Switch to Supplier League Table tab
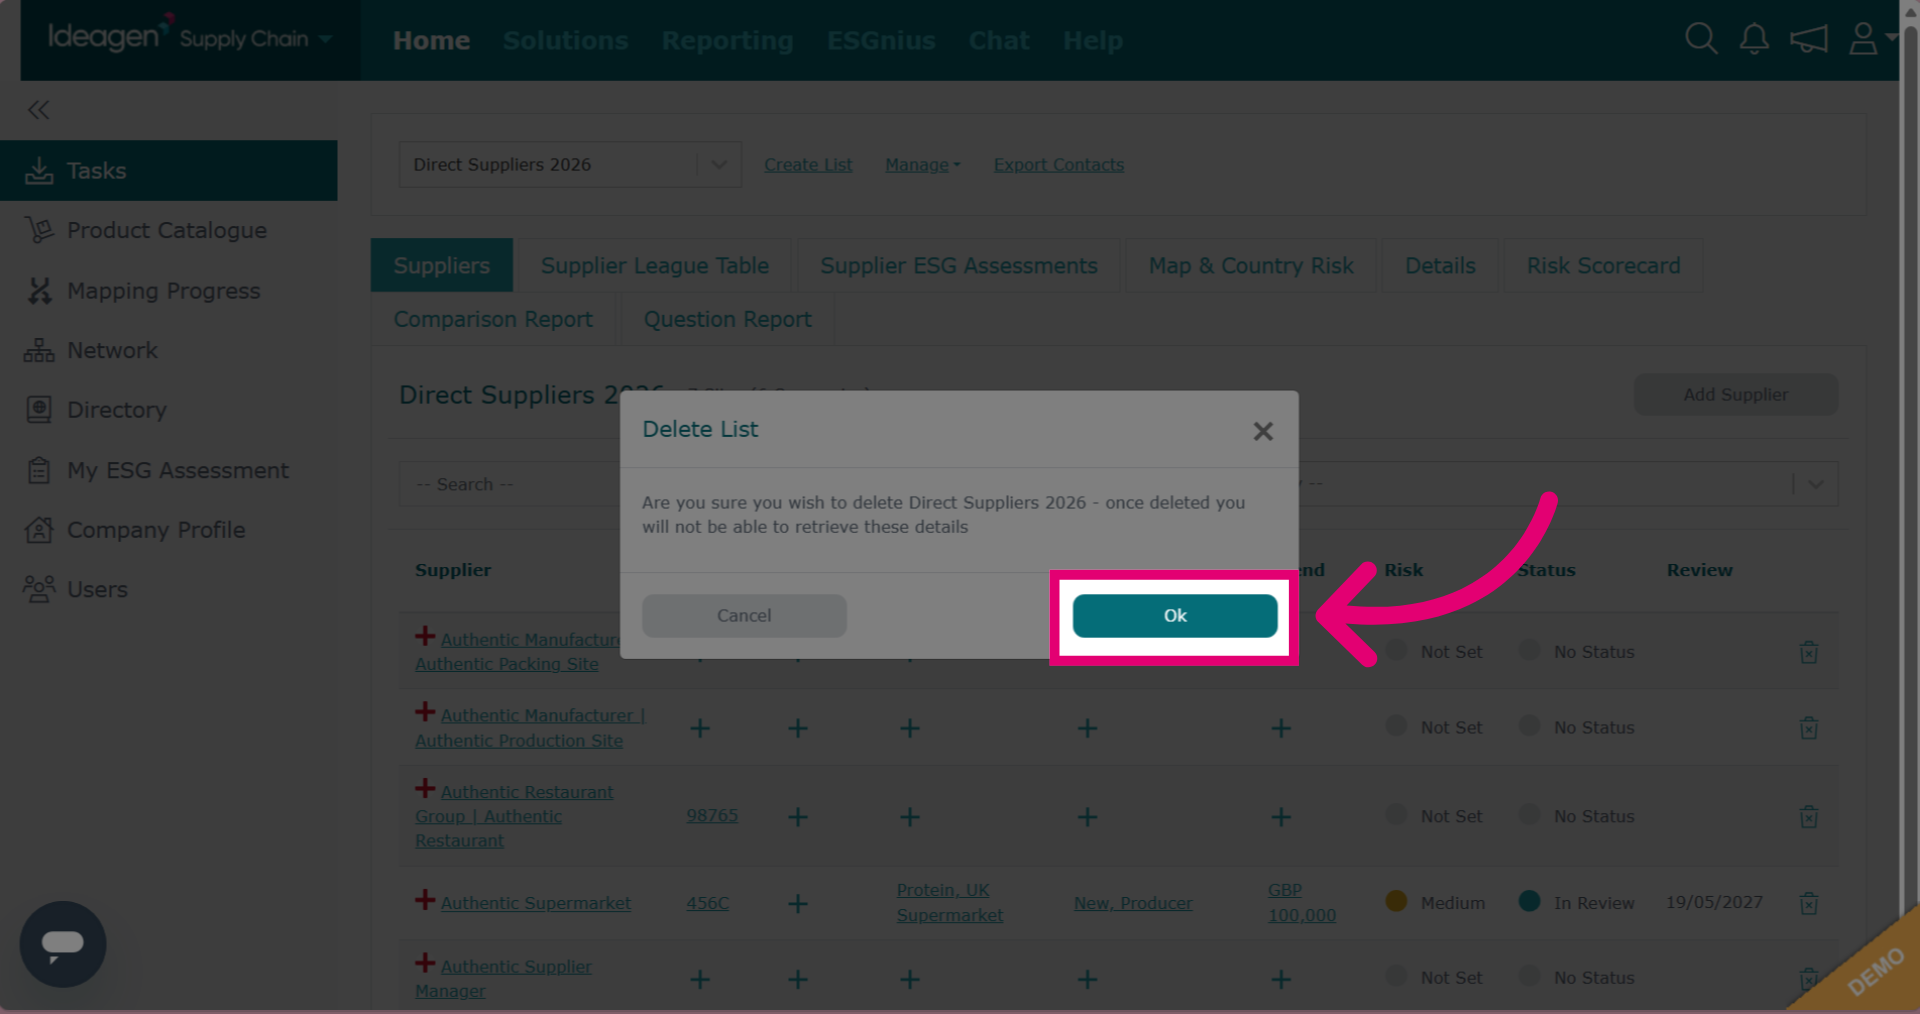The image size is (1920, 1014). [655, 266]
